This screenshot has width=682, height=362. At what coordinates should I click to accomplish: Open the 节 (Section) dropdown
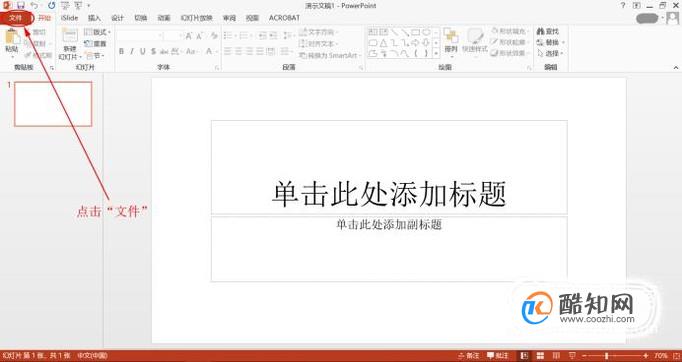coord(94,56)
